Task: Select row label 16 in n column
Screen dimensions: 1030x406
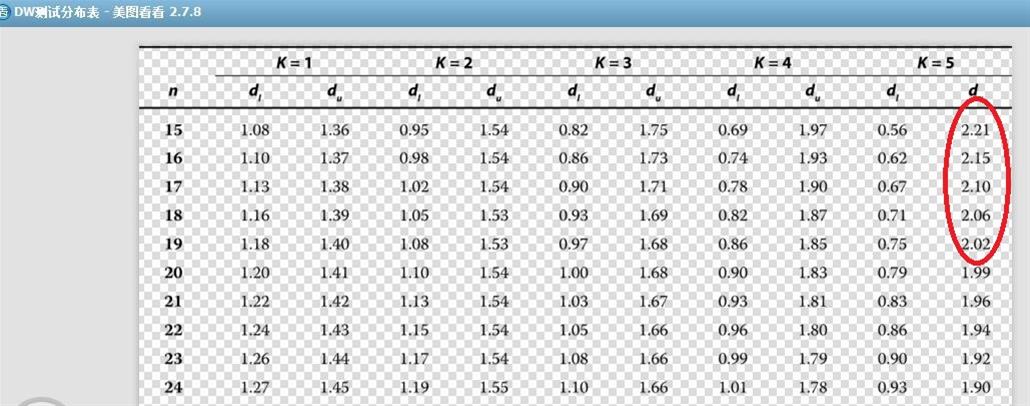Action: pyautogui.click(x=173, y=158)
